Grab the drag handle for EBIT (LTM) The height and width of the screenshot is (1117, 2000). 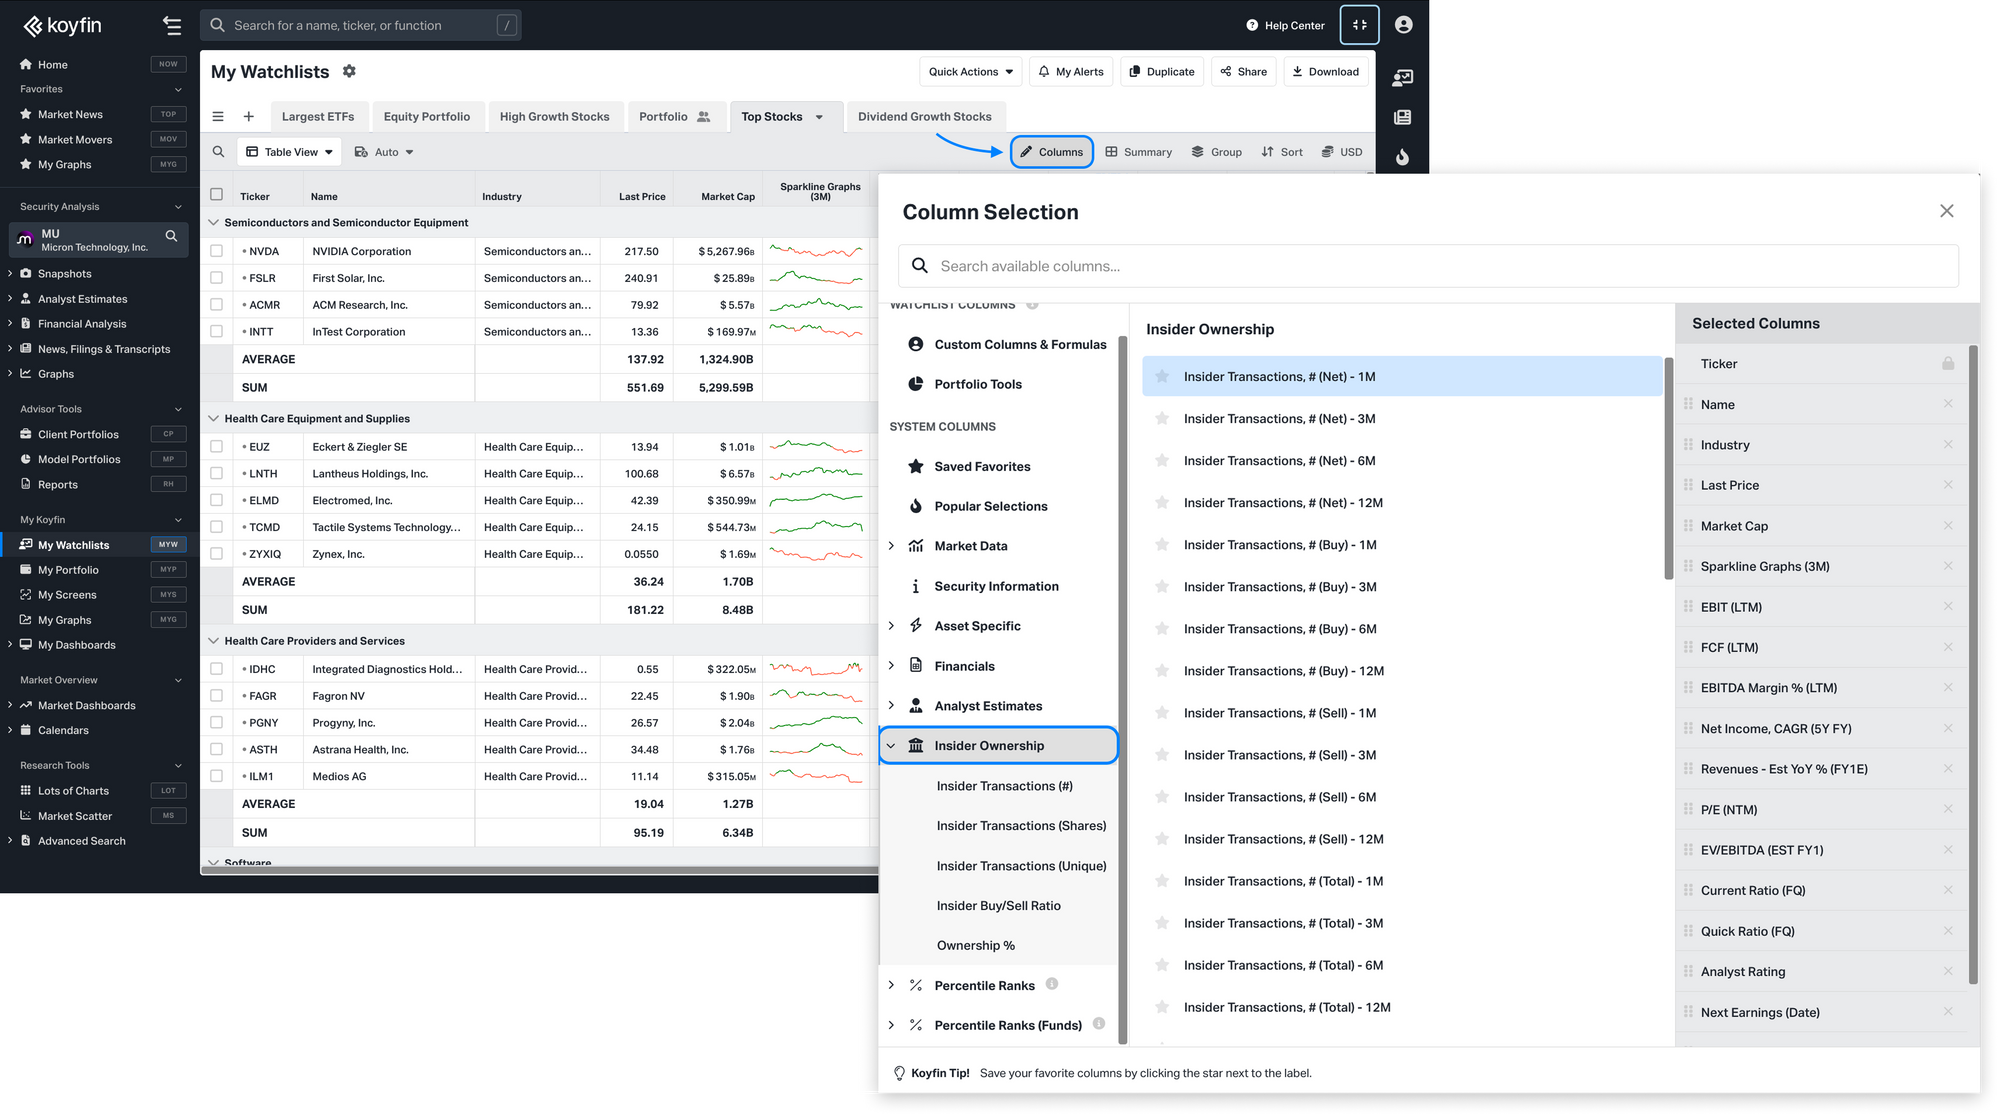pyautogui.click(x=1688, y=607)
